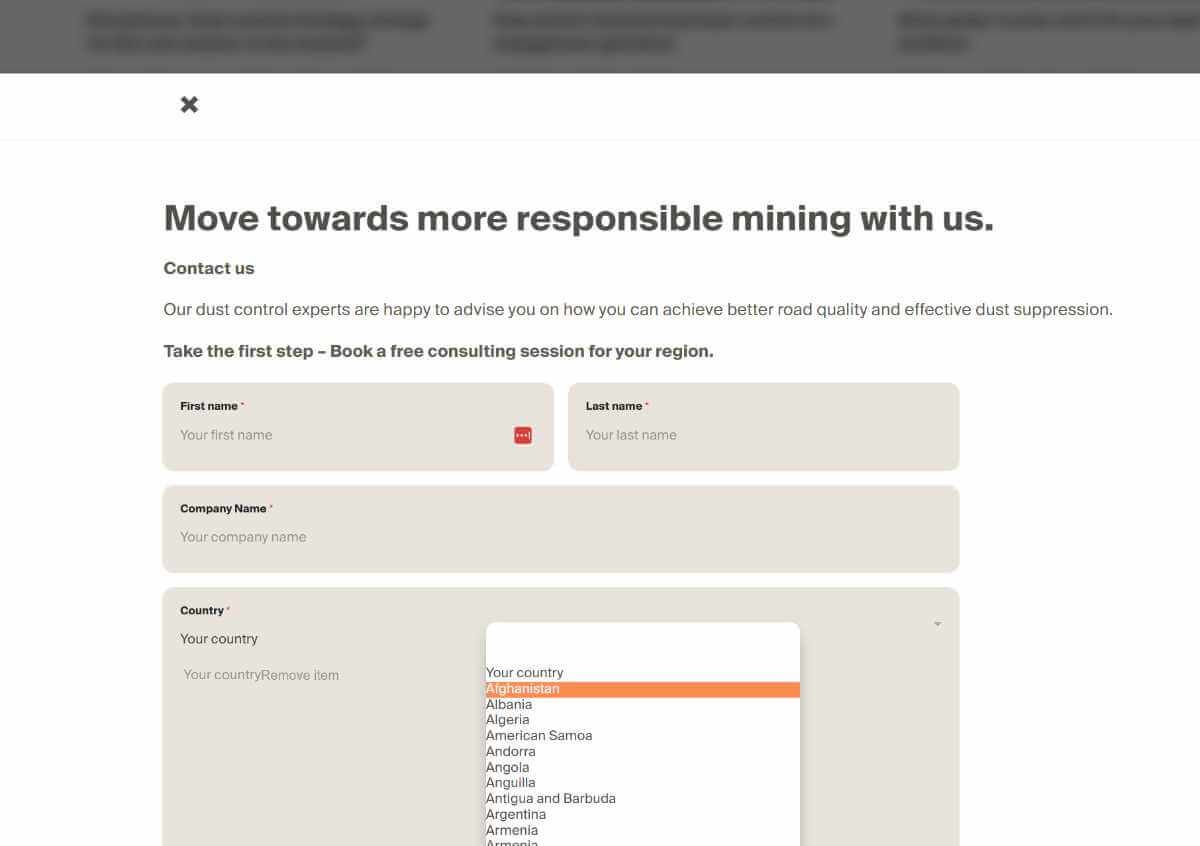Select Afghanistan from the country list
The image size is (1200, 846).
click(x=523, y=689)
